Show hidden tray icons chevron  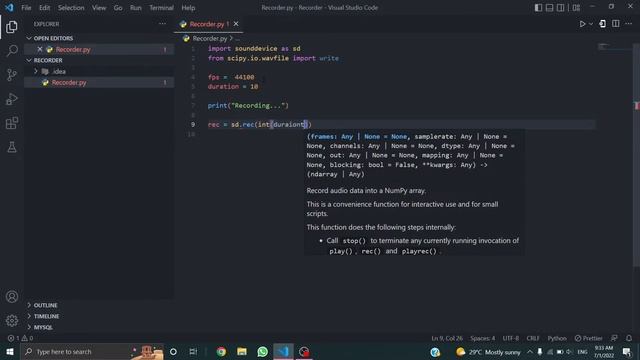pos(530,351)
